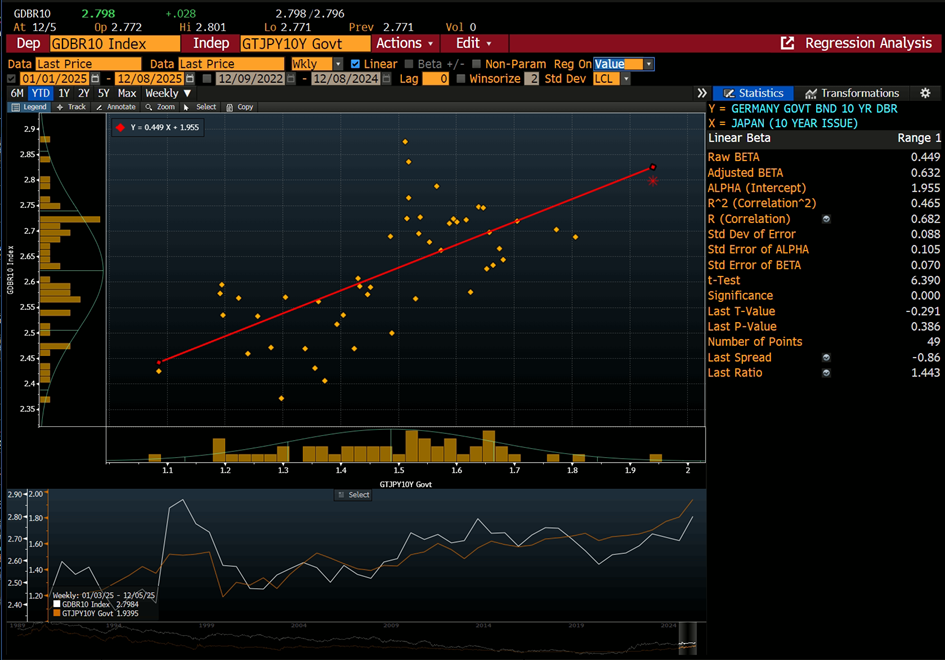The width and height of the screenshot is (945, 660).
Task: Click the Regression Analysis pop-out icon
Action: click(x=787, y=44)
